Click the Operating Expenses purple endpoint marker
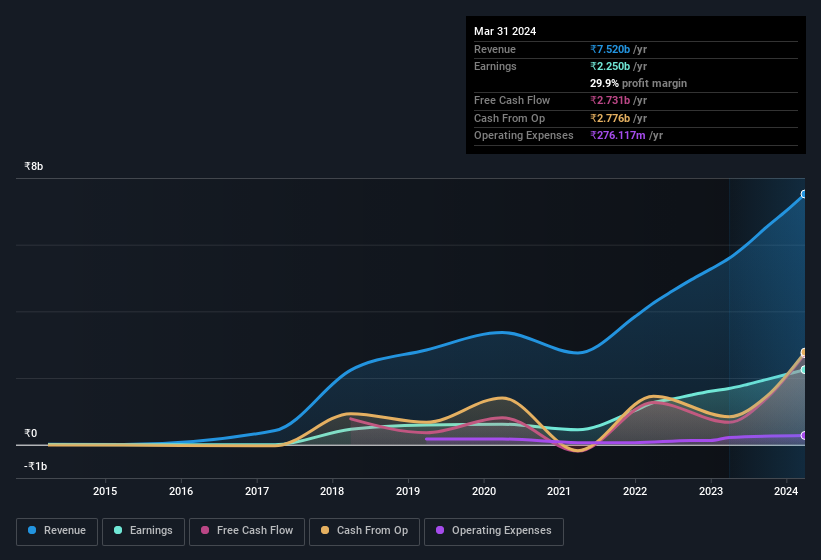Image resolution: width=821 pixels, height=560 pixels. [804, 435]
